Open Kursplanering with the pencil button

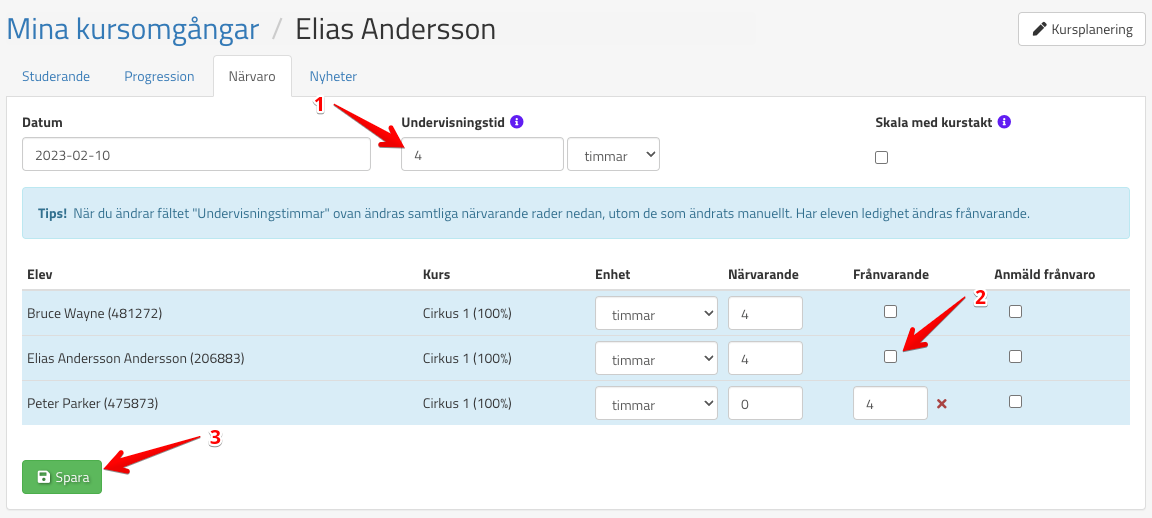pos(1081,30)
